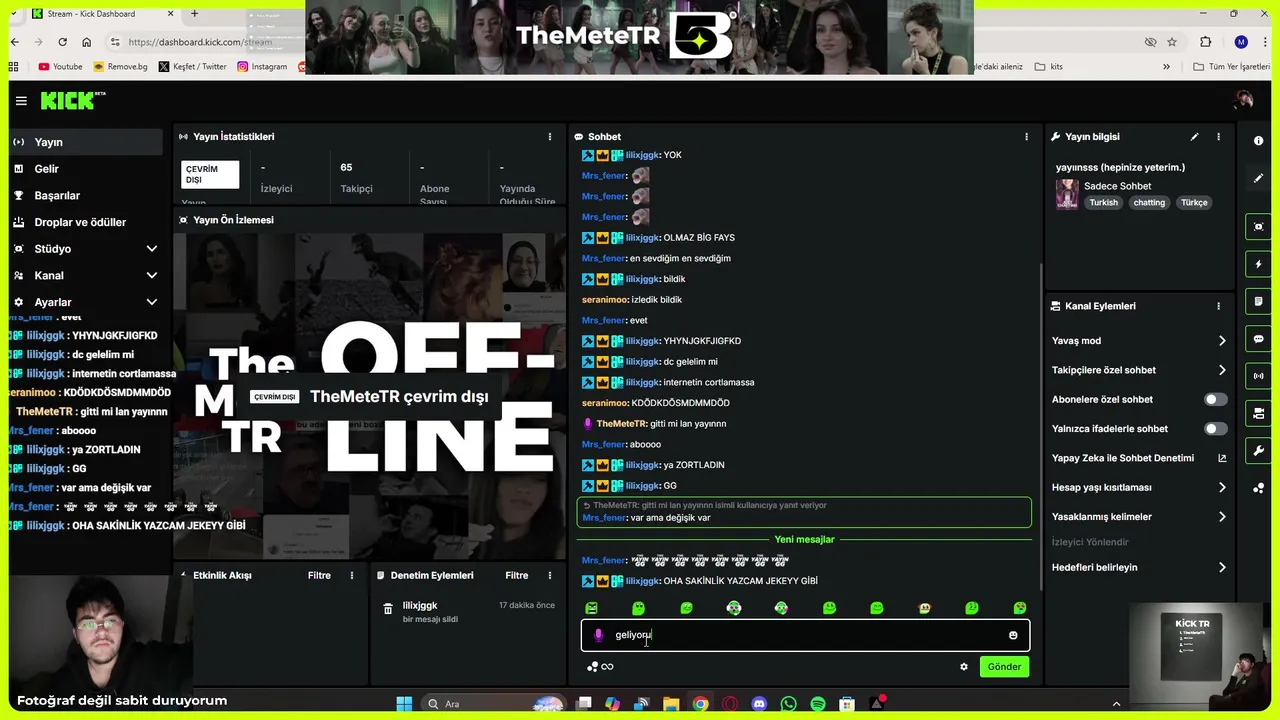The width and height of the screenshot is (1280, 720).
Task: Click the lightning bolt icon in the right toolbar
Action: coord(1258,264)
